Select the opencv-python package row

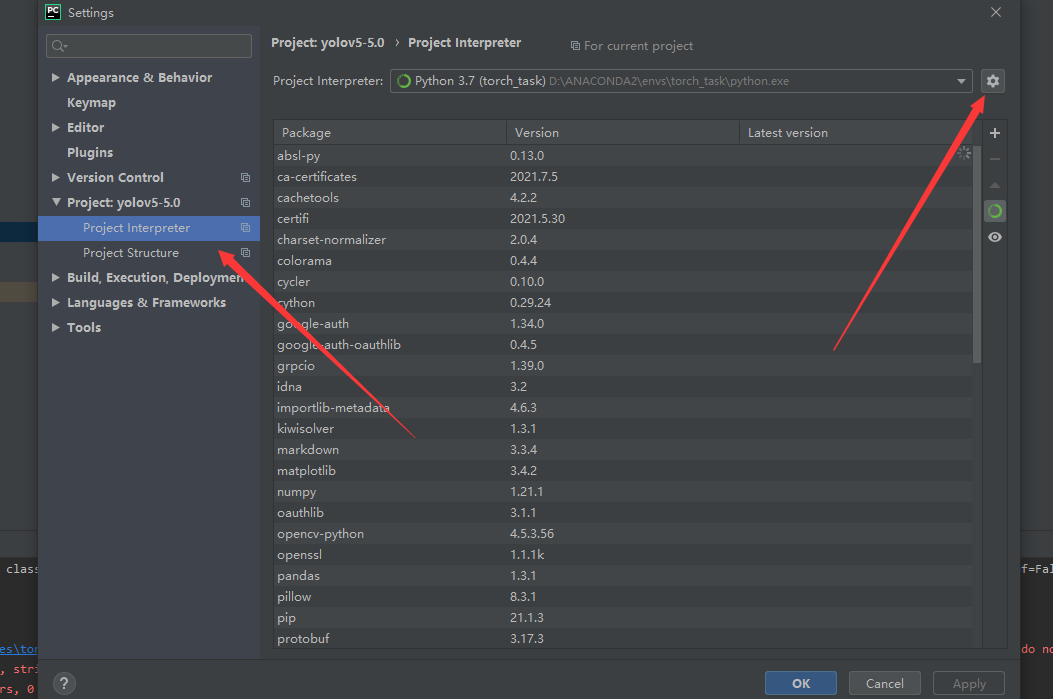tap(623, 534)
